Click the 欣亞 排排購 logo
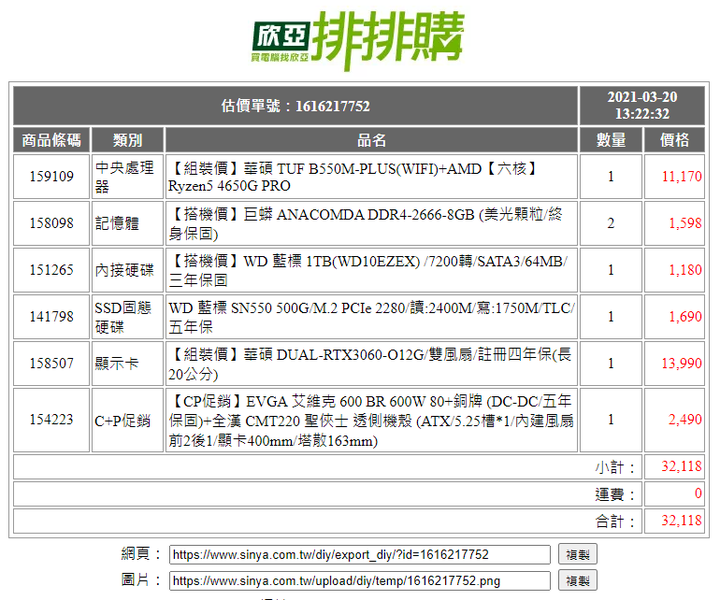Viewport: 720px width, 600px height. point(358,40)
